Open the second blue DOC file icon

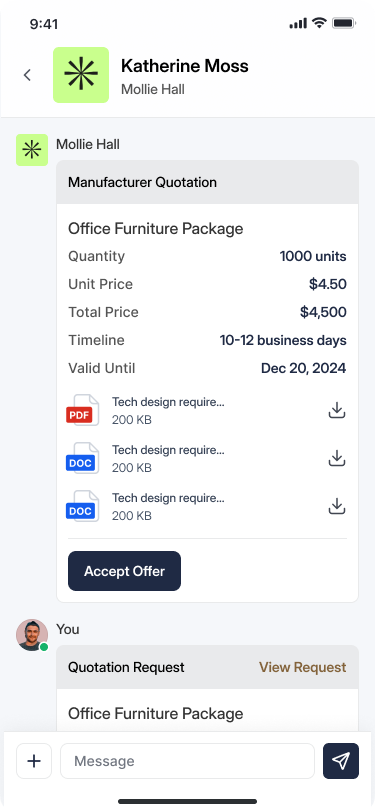coord(83,506)
